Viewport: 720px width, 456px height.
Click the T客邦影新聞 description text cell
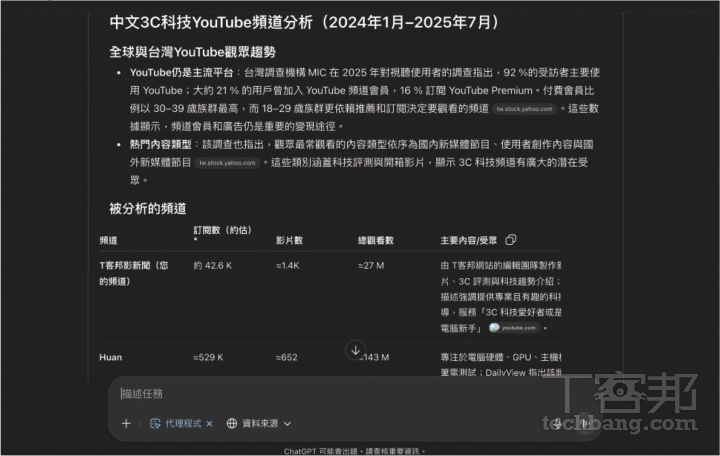(x=501, y=297)
